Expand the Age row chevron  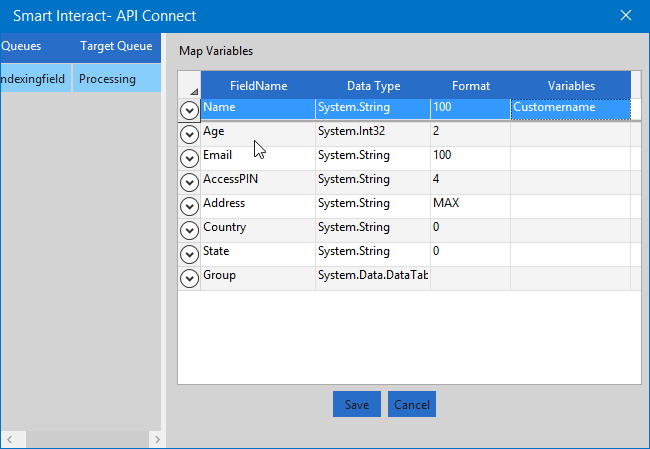point(189,134)
